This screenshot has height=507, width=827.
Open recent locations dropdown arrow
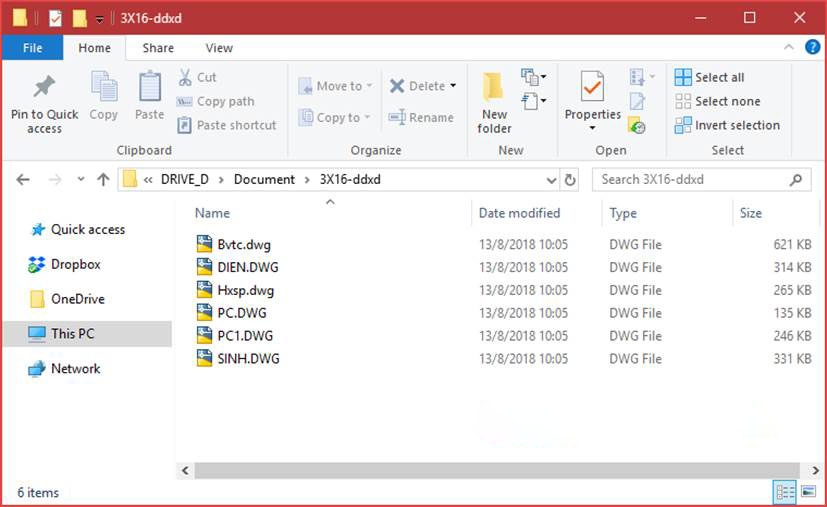(x=81, y=179)
